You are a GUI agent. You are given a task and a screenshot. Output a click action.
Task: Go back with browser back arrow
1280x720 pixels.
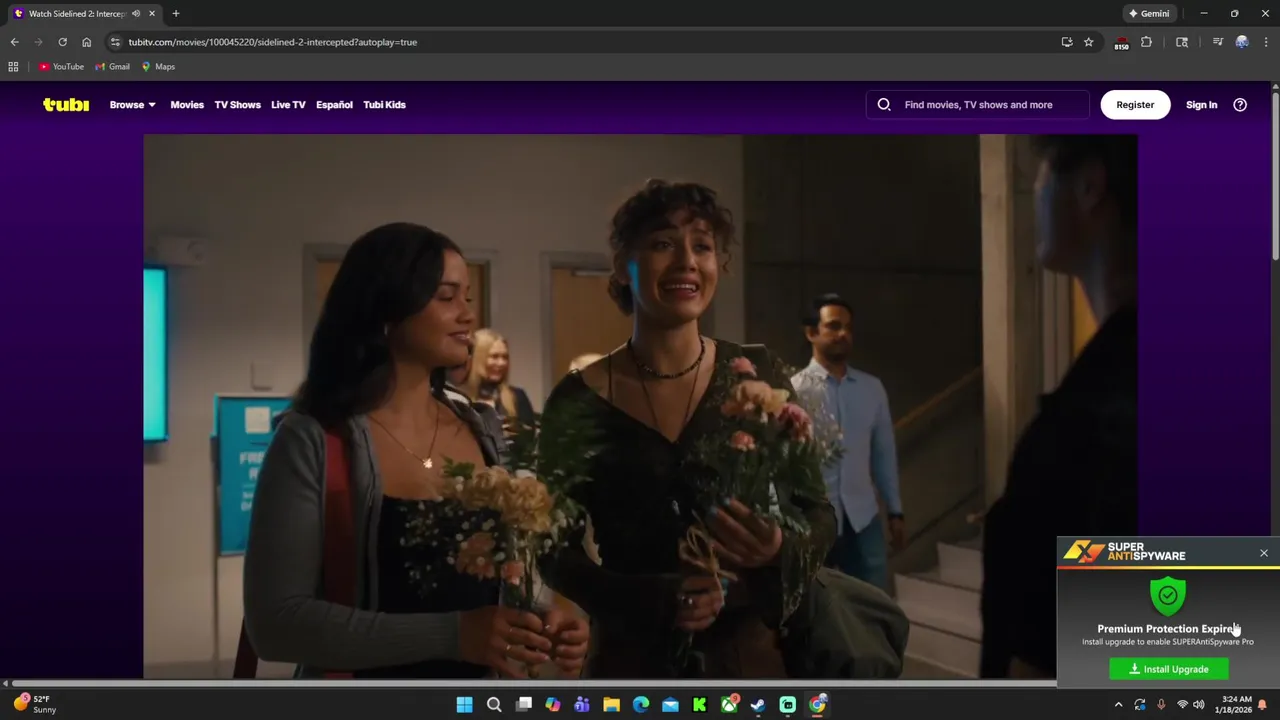click(x=14, y=42)
